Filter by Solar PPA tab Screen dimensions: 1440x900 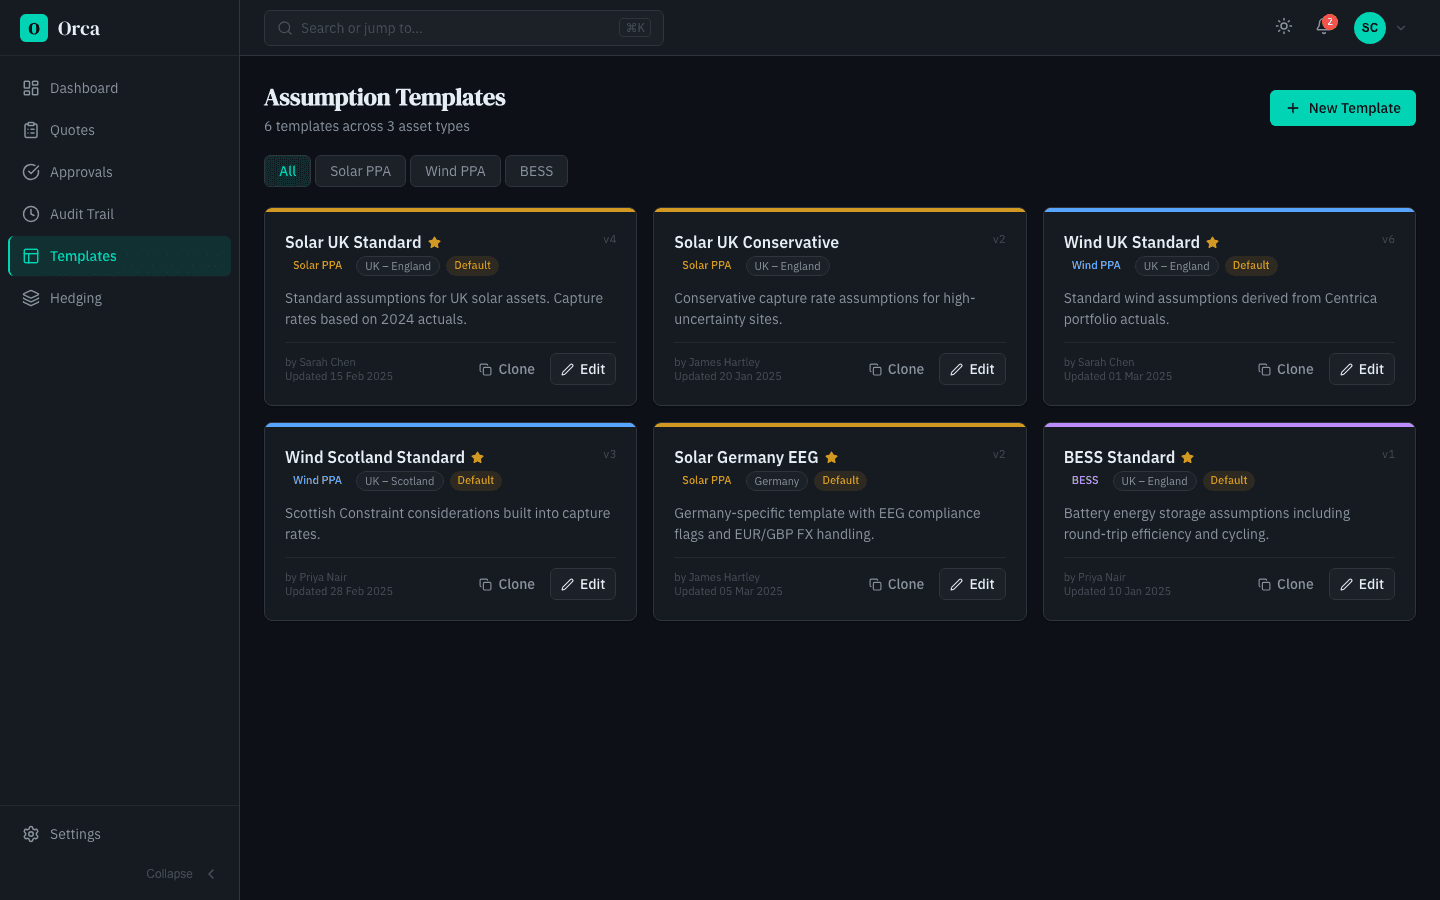tap(361, 171)
